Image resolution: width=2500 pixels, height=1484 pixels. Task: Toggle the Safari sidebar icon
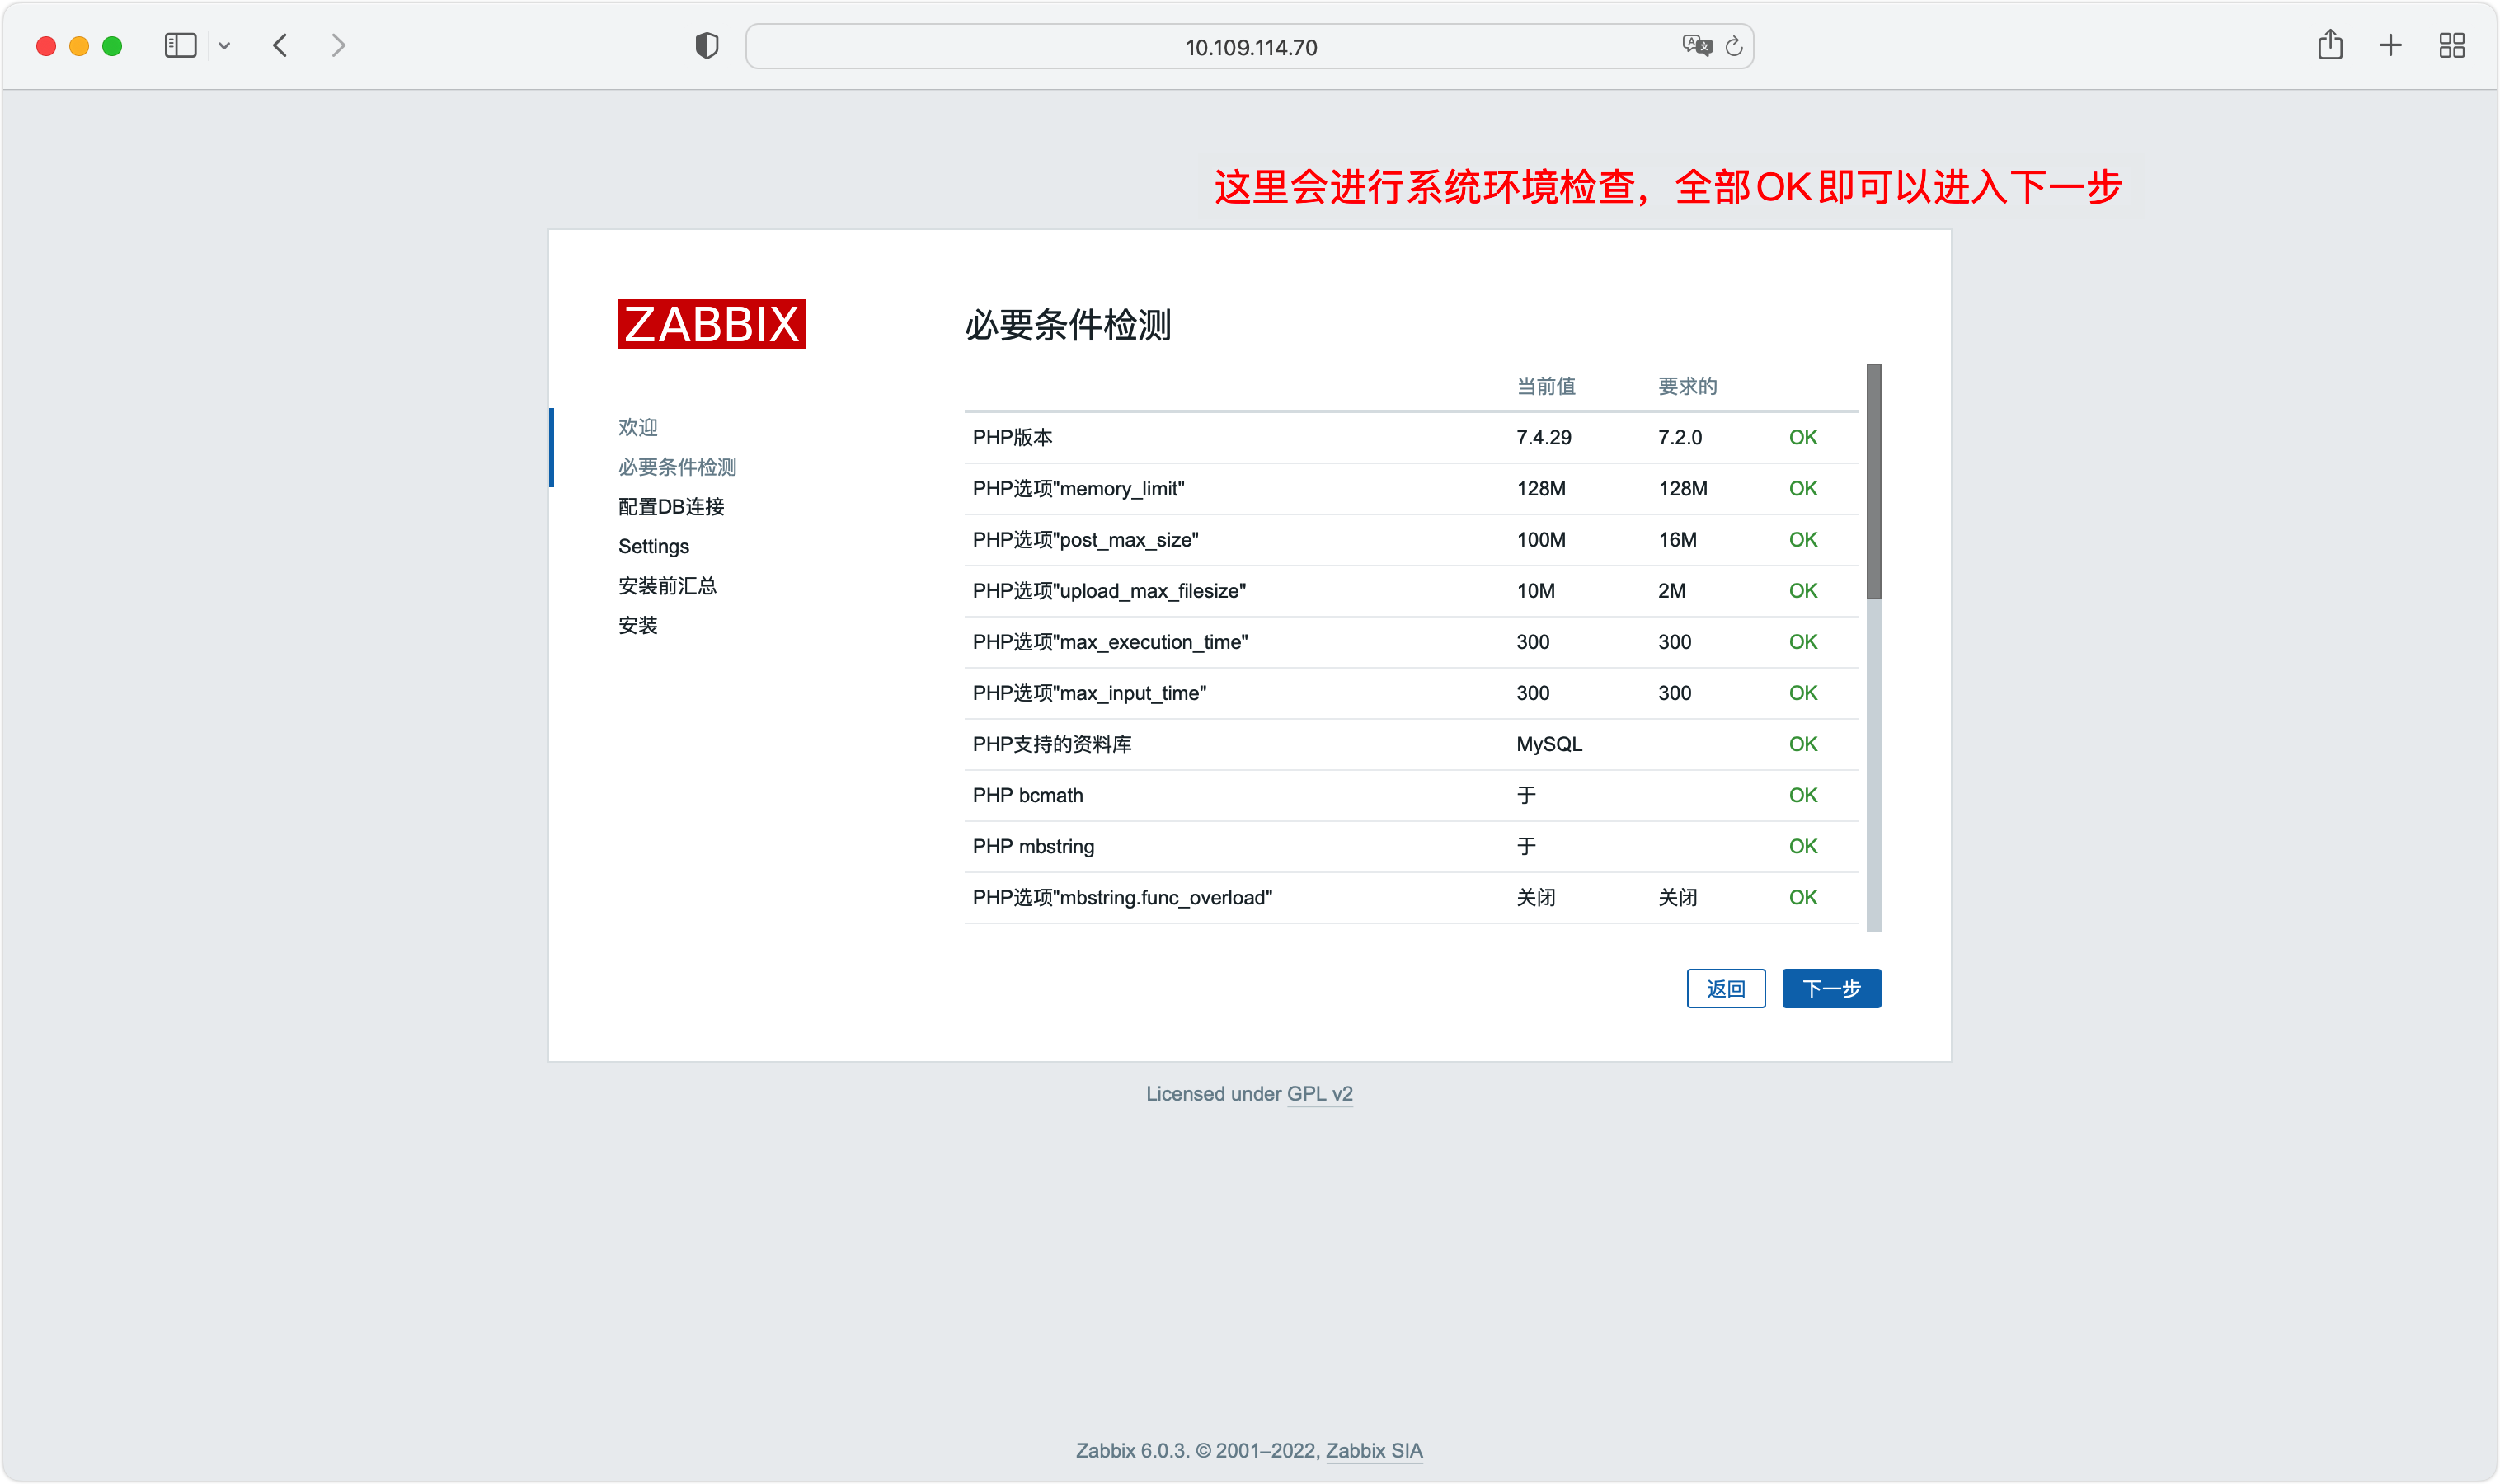point(180,45)
